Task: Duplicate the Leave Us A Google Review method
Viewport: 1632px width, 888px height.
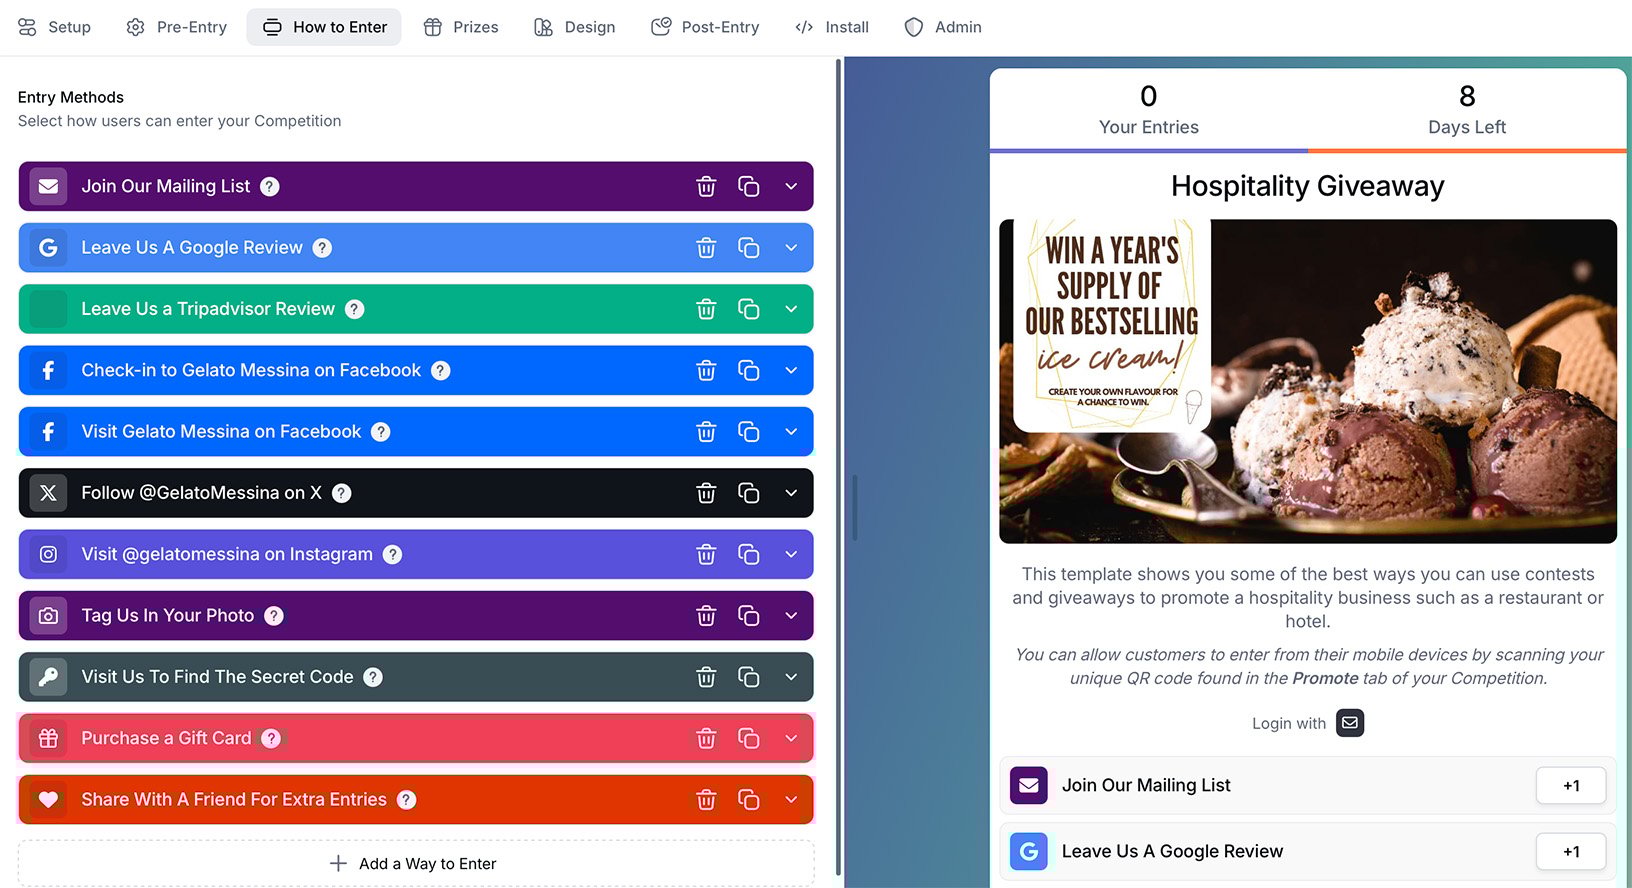Action: (748, 248)
